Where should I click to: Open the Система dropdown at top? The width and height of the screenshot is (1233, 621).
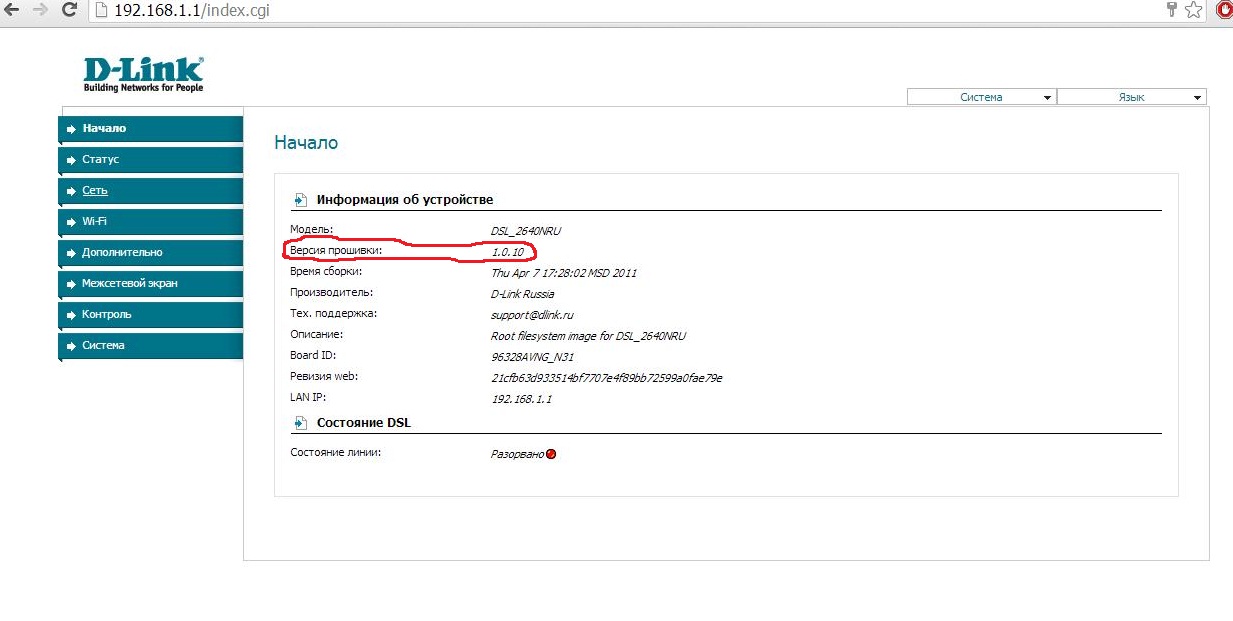click(981, 97)
